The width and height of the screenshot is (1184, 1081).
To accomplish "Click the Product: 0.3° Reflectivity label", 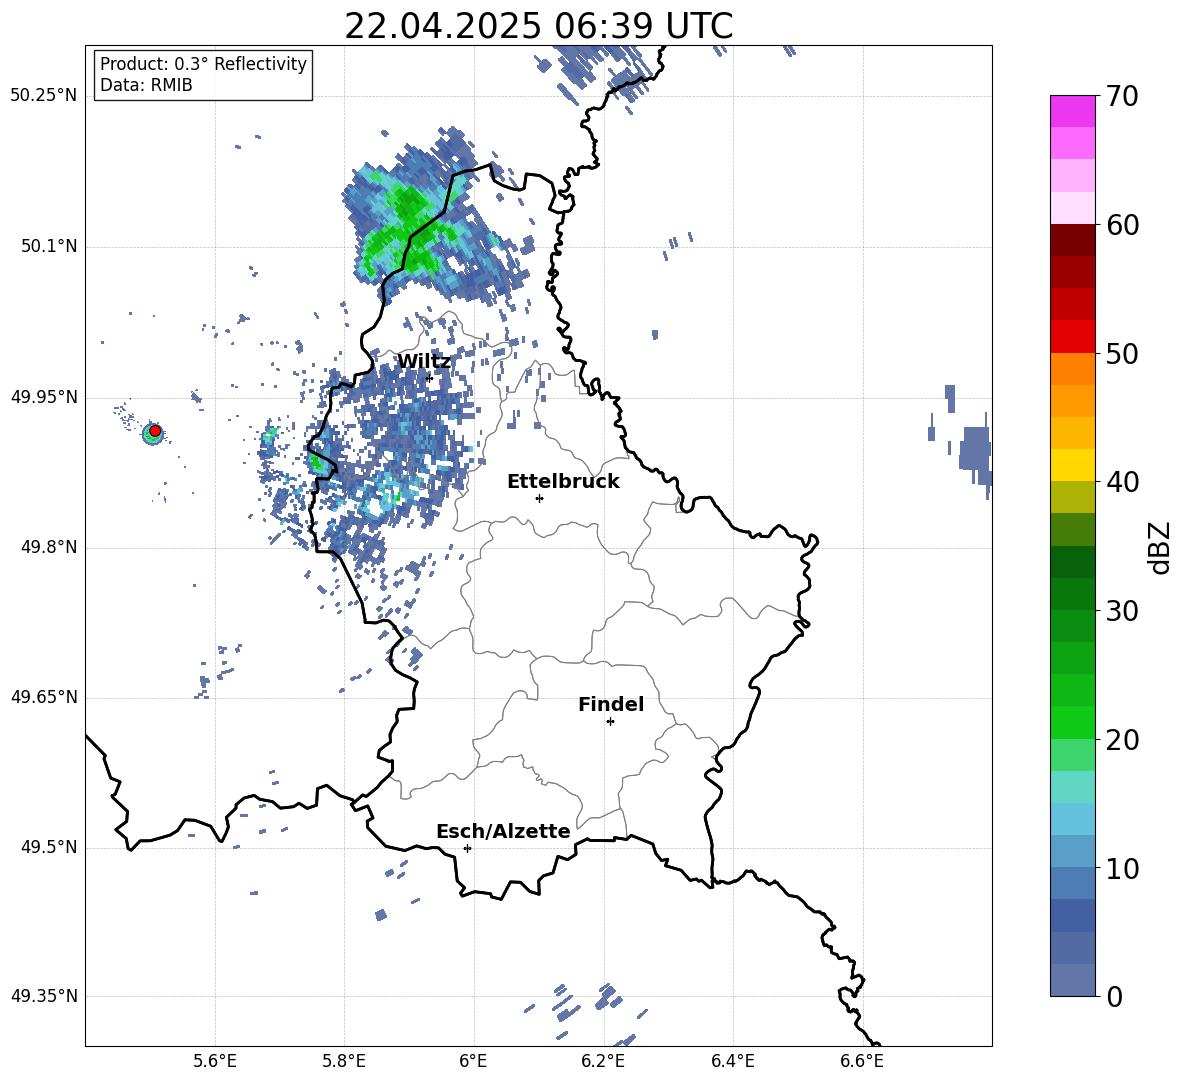I will point(203,64).
